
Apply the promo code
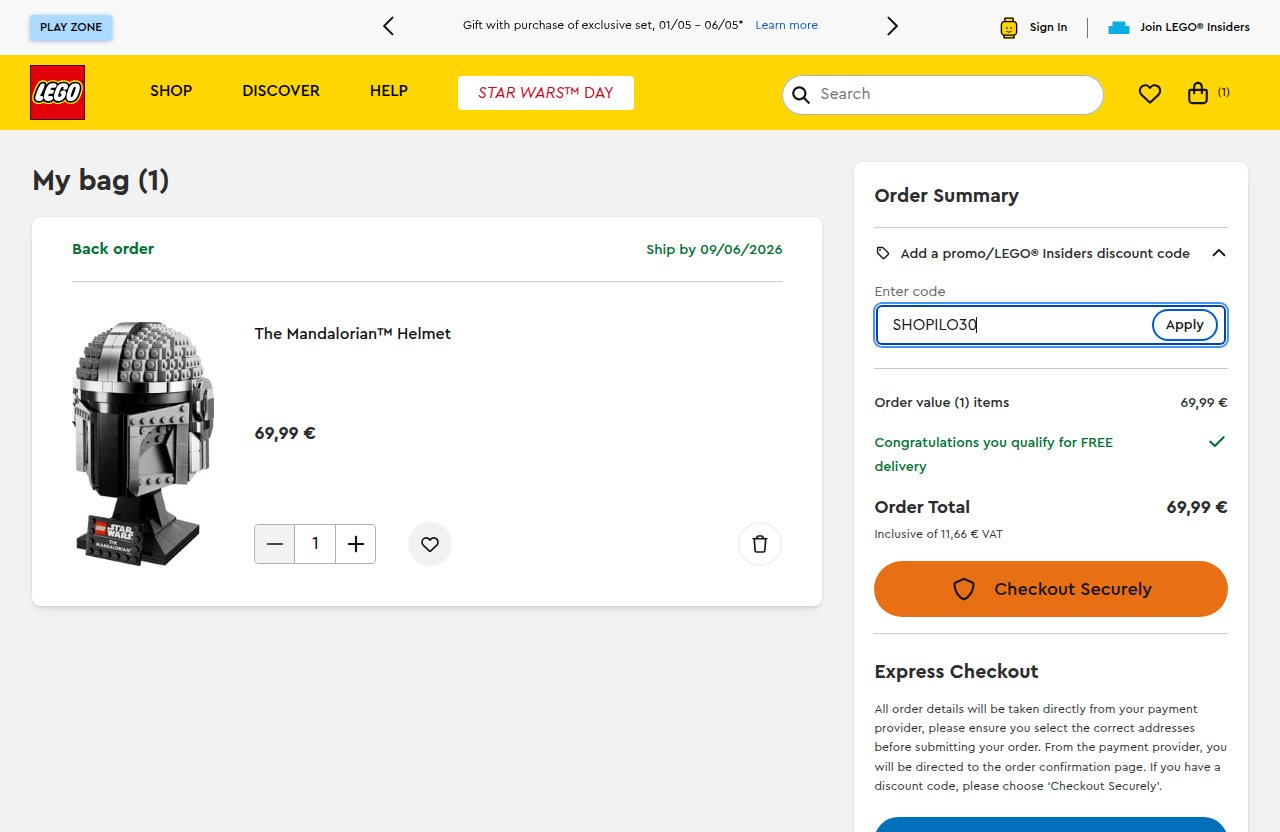pyautogui.click(x=1185, y=325)
